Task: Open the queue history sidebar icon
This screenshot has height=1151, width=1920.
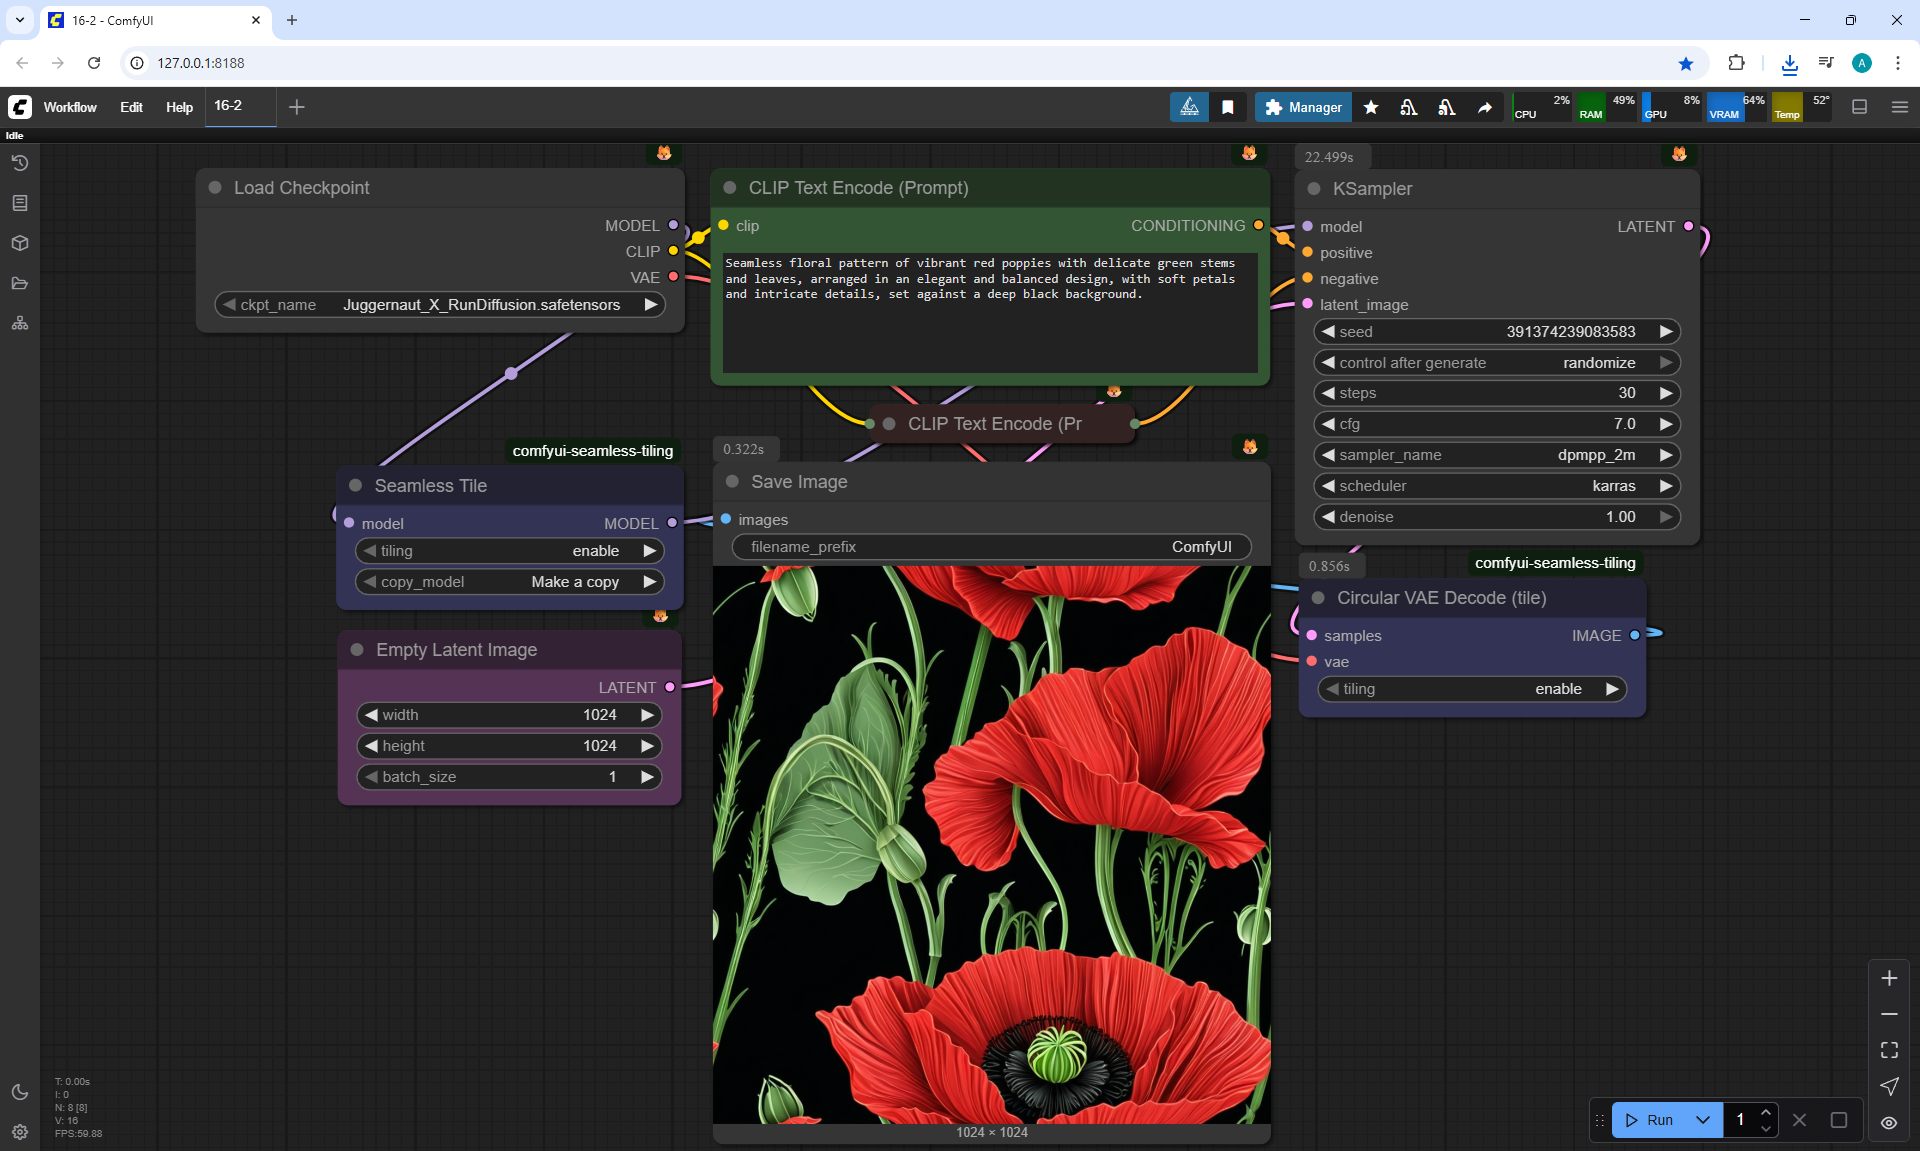Action: pos(19,163)
